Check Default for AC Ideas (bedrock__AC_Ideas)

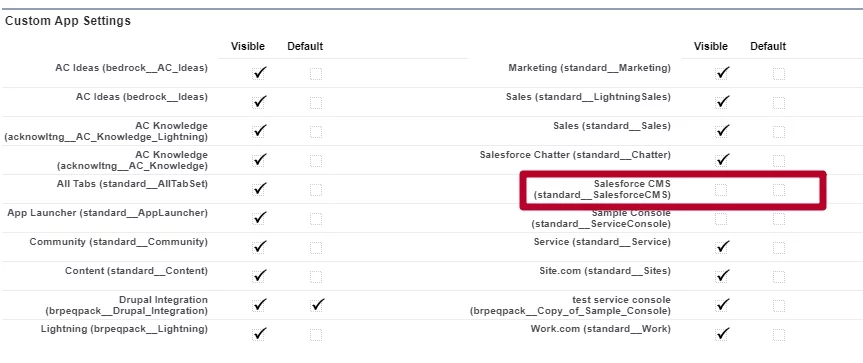316,74
